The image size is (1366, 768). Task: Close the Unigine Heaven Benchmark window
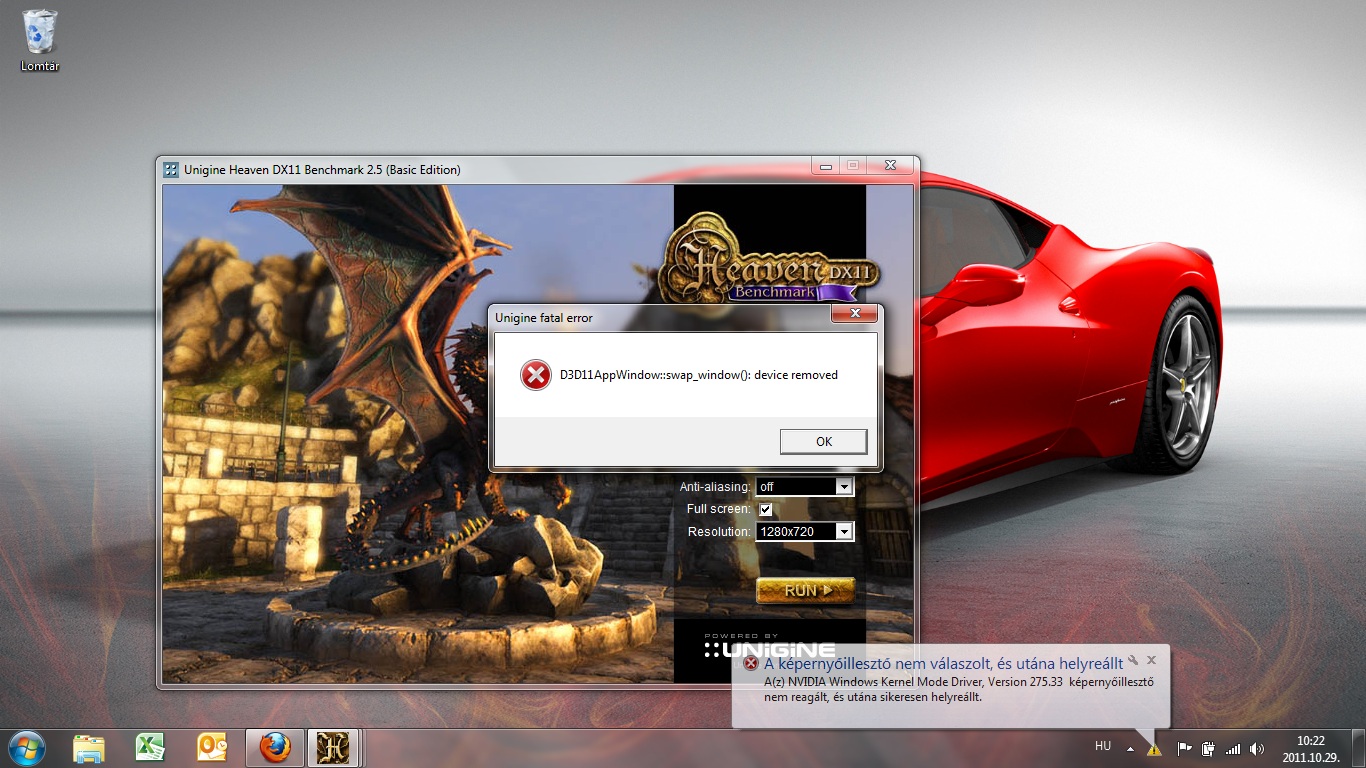coord(889,165)
